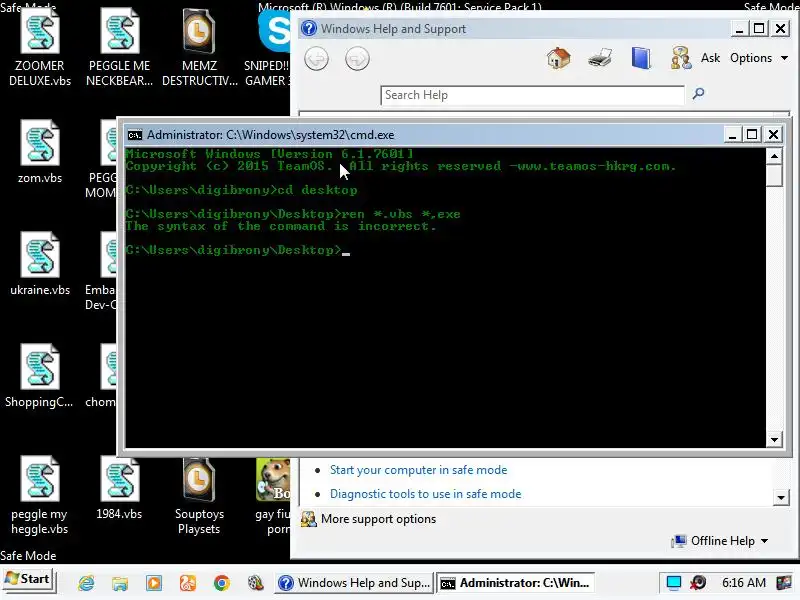Print the current help topic

click(x=599, y=58)
